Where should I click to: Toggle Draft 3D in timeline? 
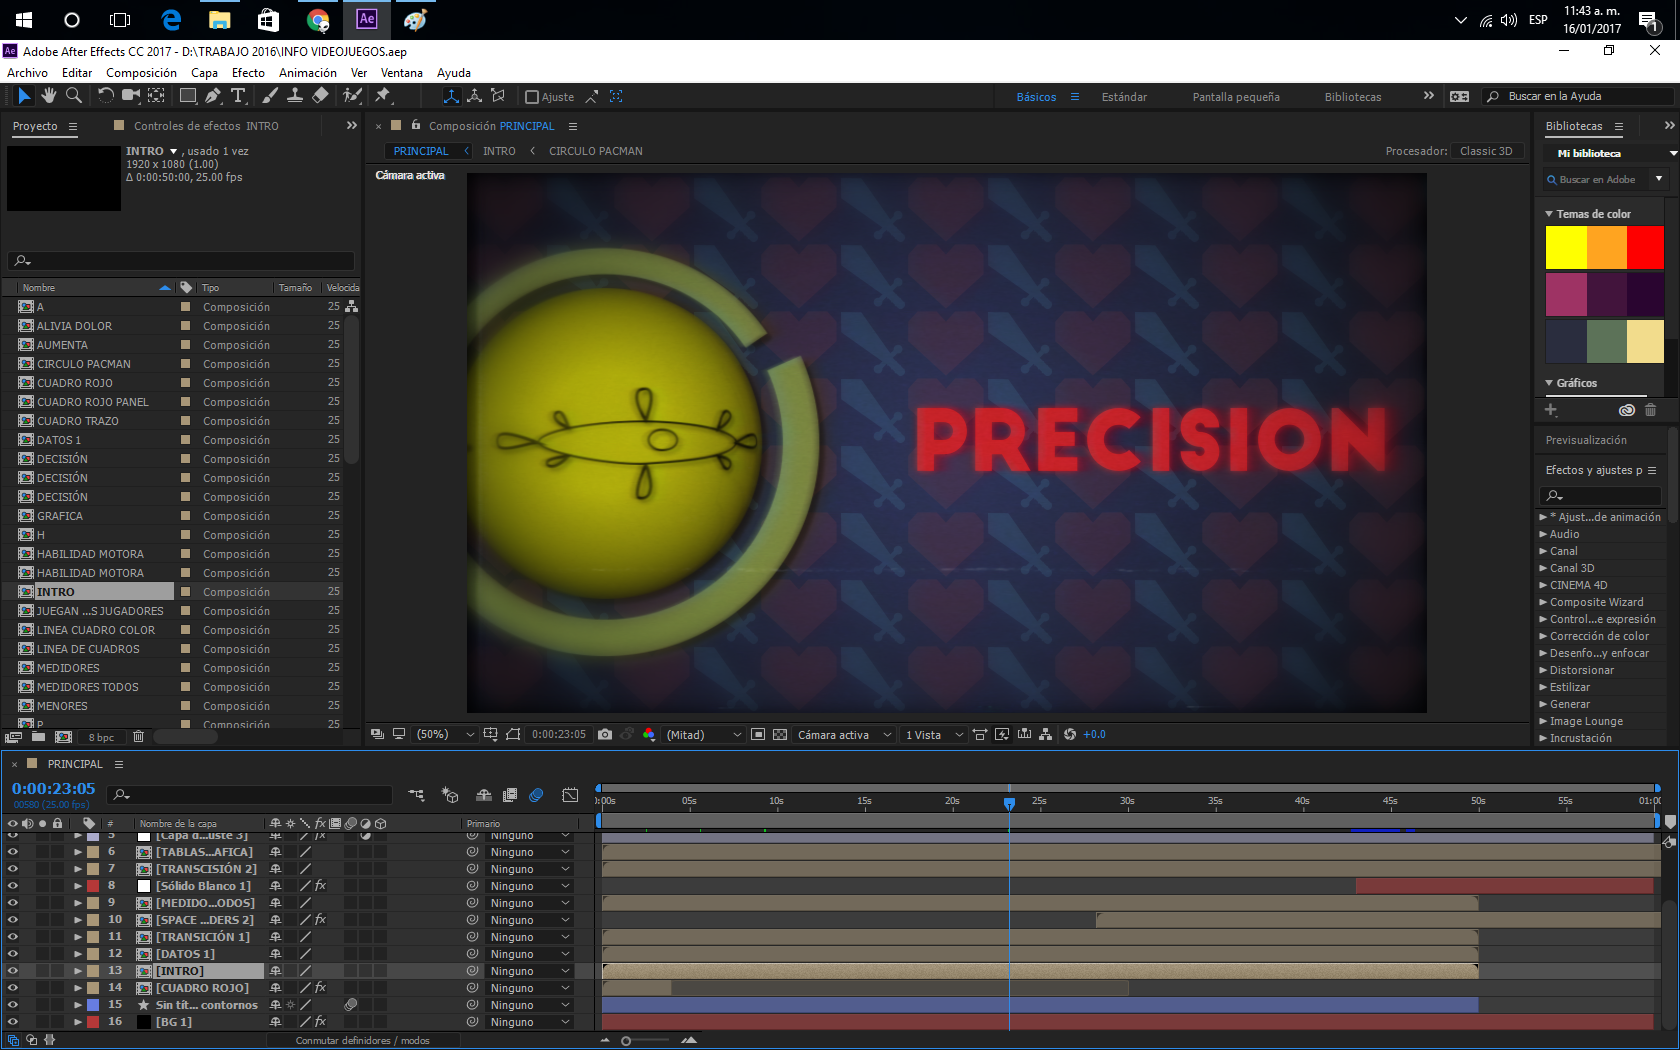pyautogui.click(x=450, y=795)
